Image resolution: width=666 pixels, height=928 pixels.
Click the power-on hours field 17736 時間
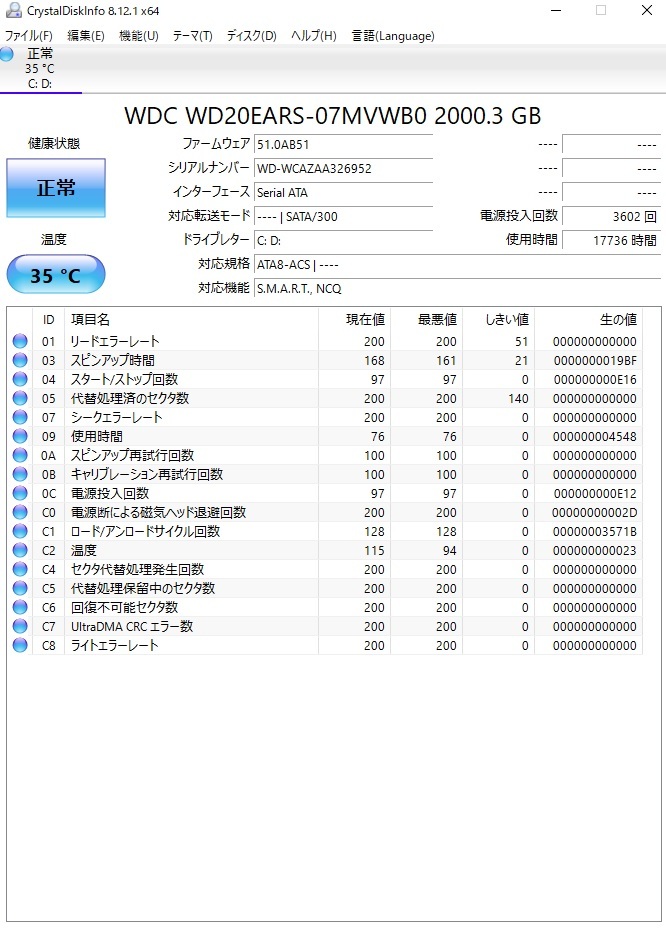611,241
